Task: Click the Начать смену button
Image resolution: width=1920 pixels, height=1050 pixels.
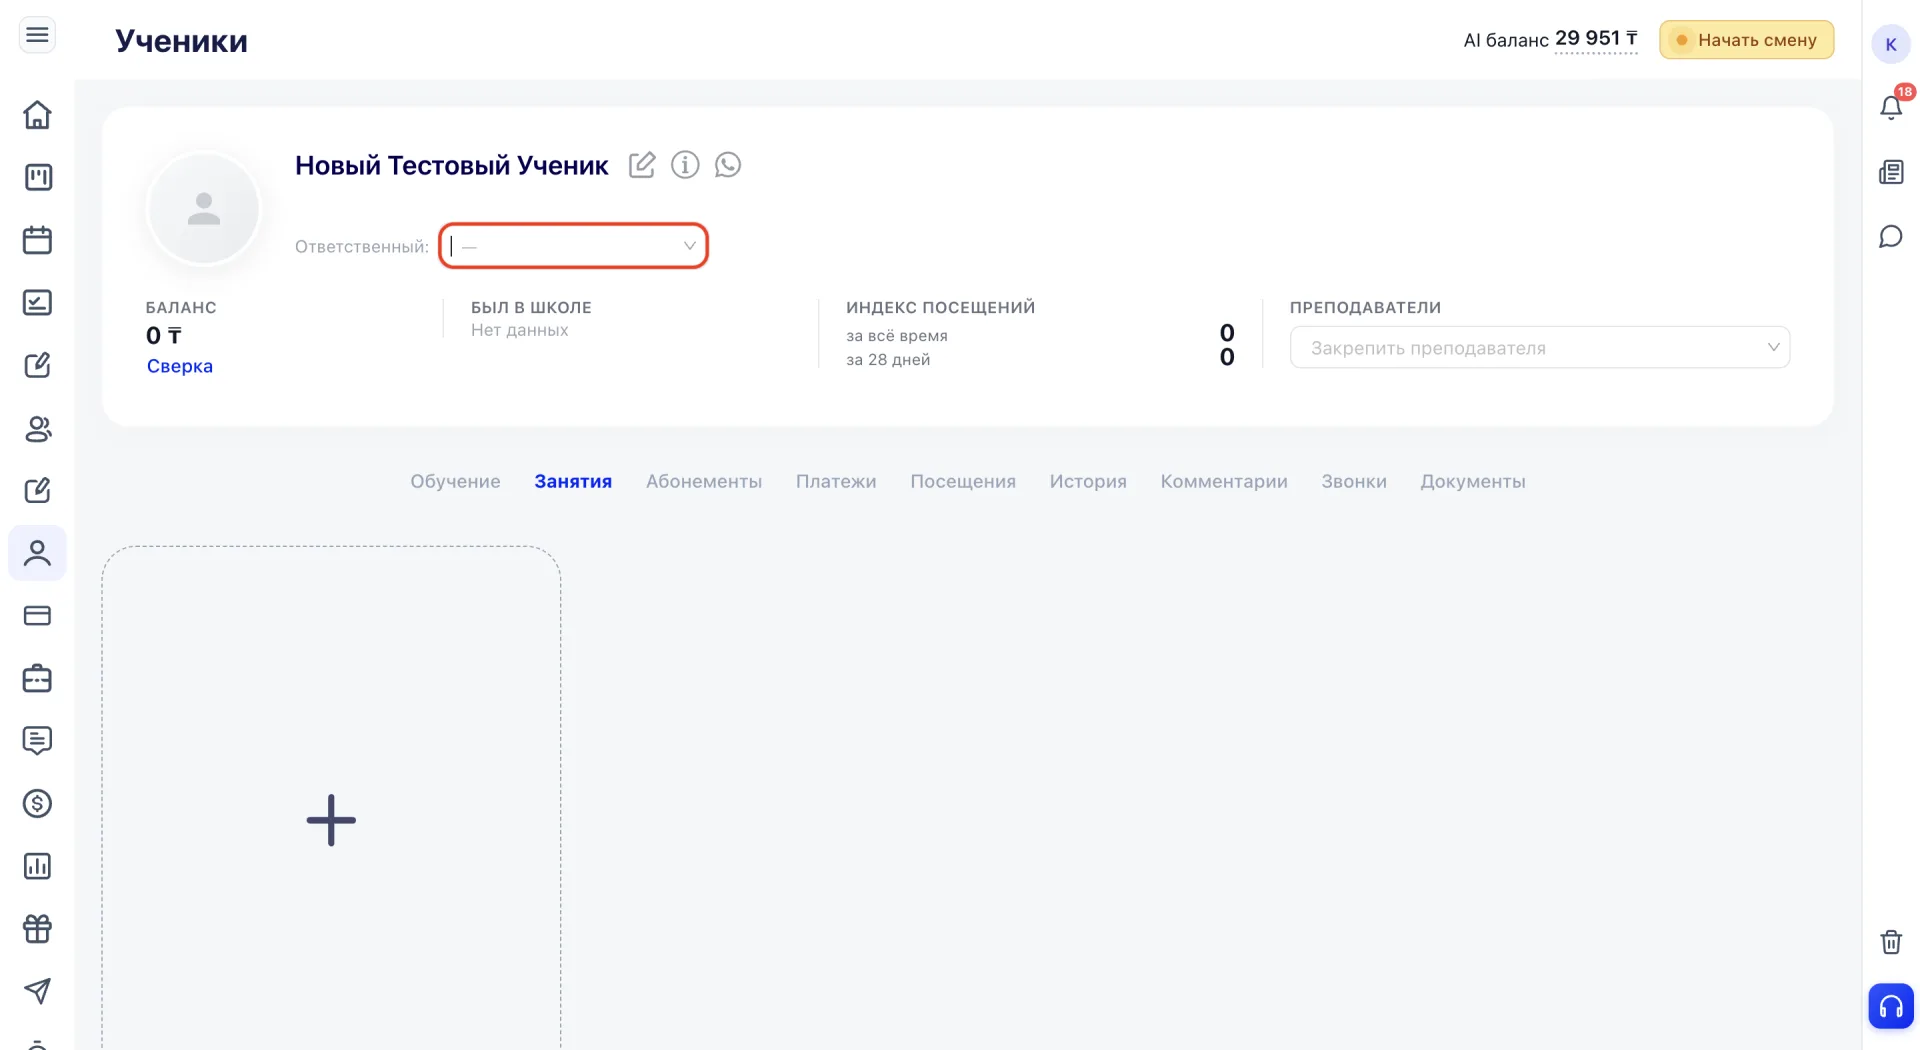Action: pyautogui.click(x=1746, y=40)
